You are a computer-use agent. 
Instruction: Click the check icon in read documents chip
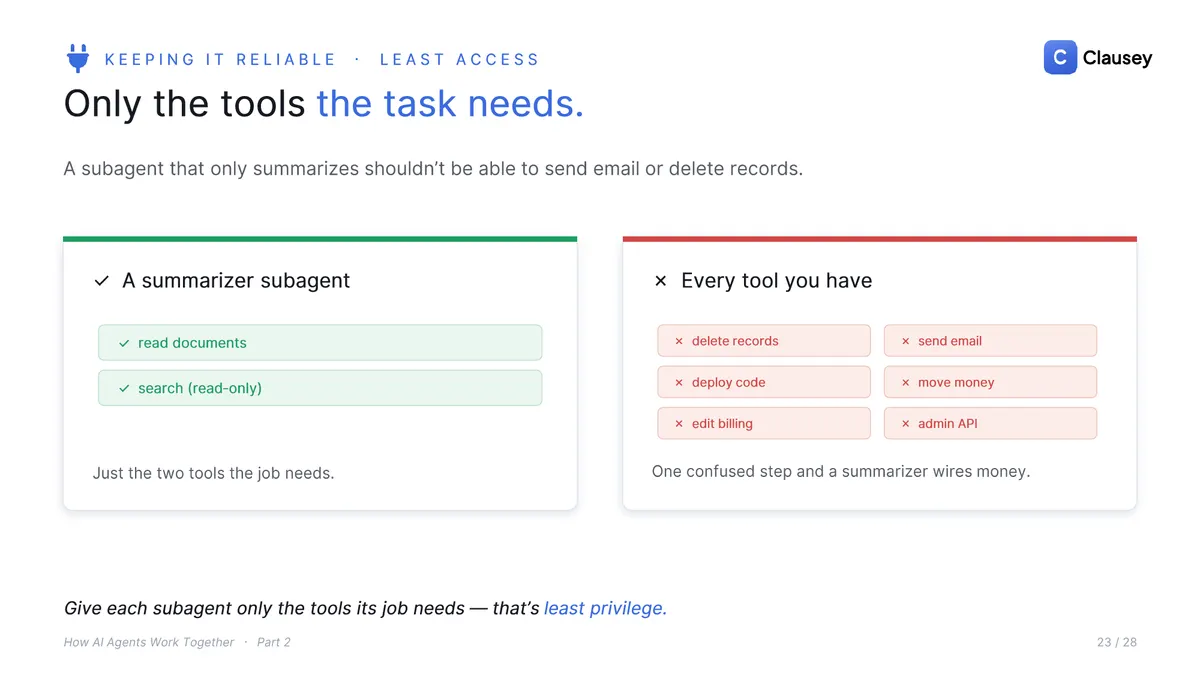124,343
